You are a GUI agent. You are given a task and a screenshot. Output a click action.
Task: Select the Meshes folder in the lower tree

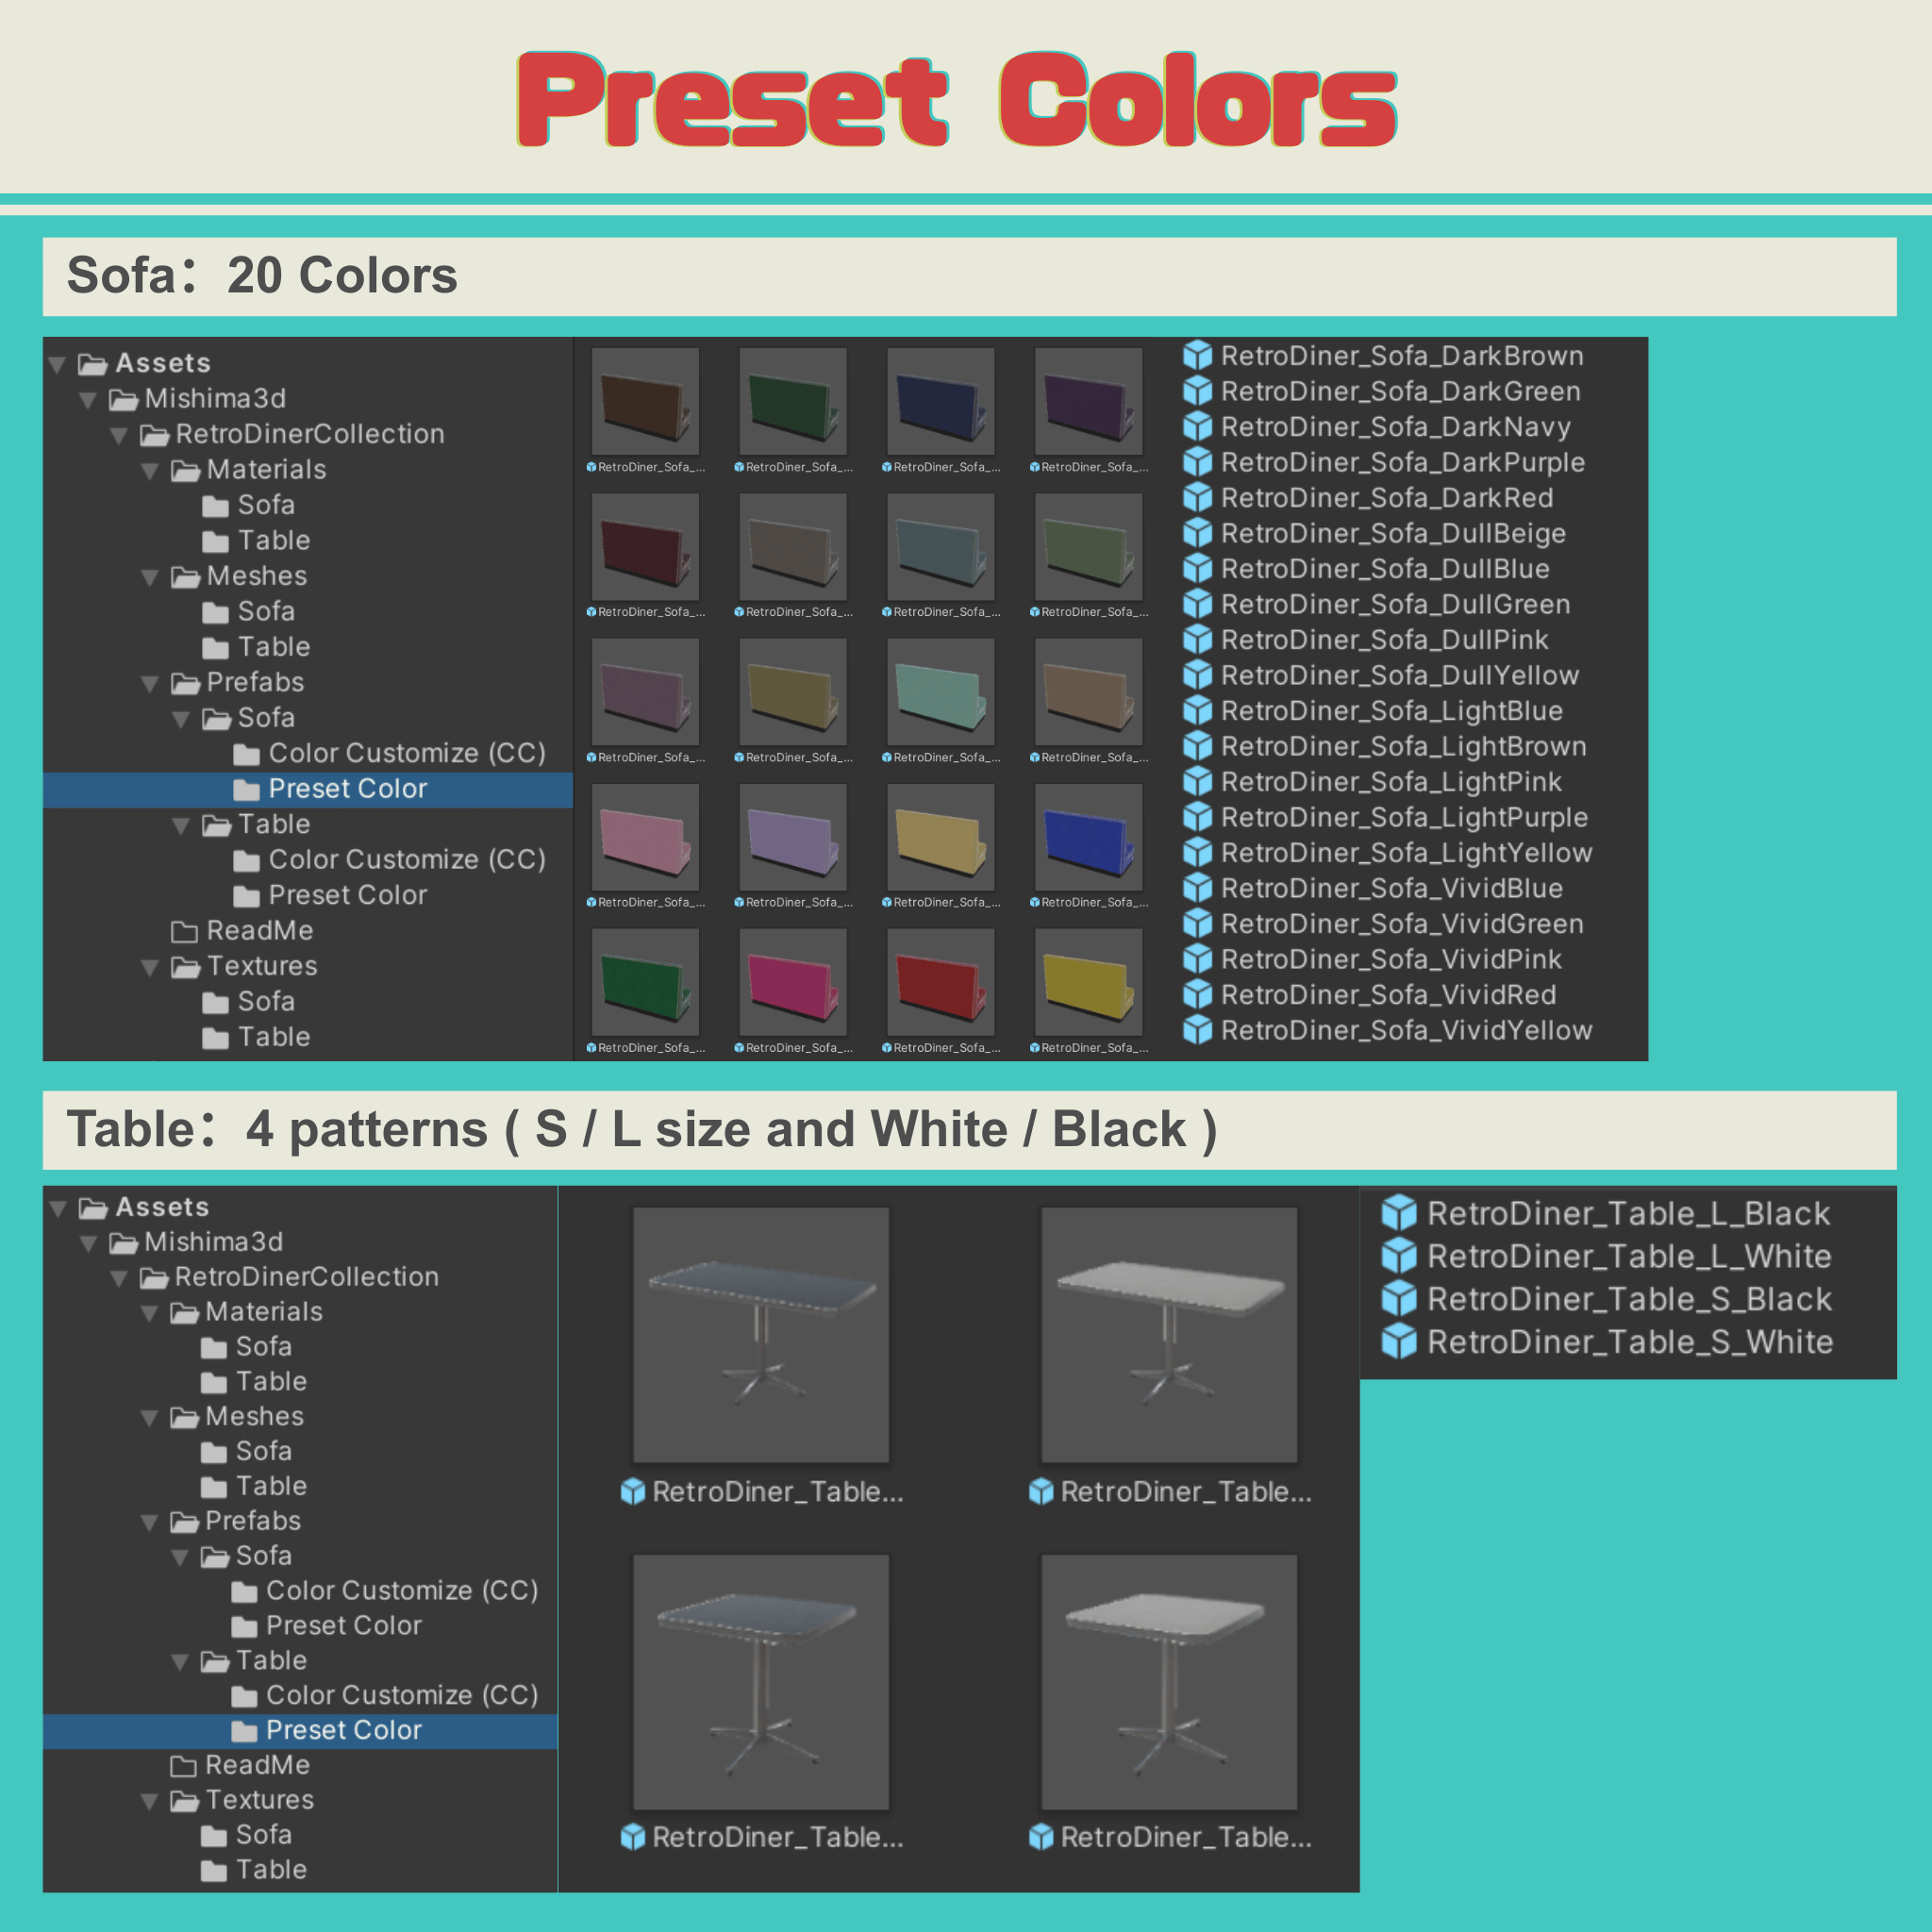(x=254, y=1416)
